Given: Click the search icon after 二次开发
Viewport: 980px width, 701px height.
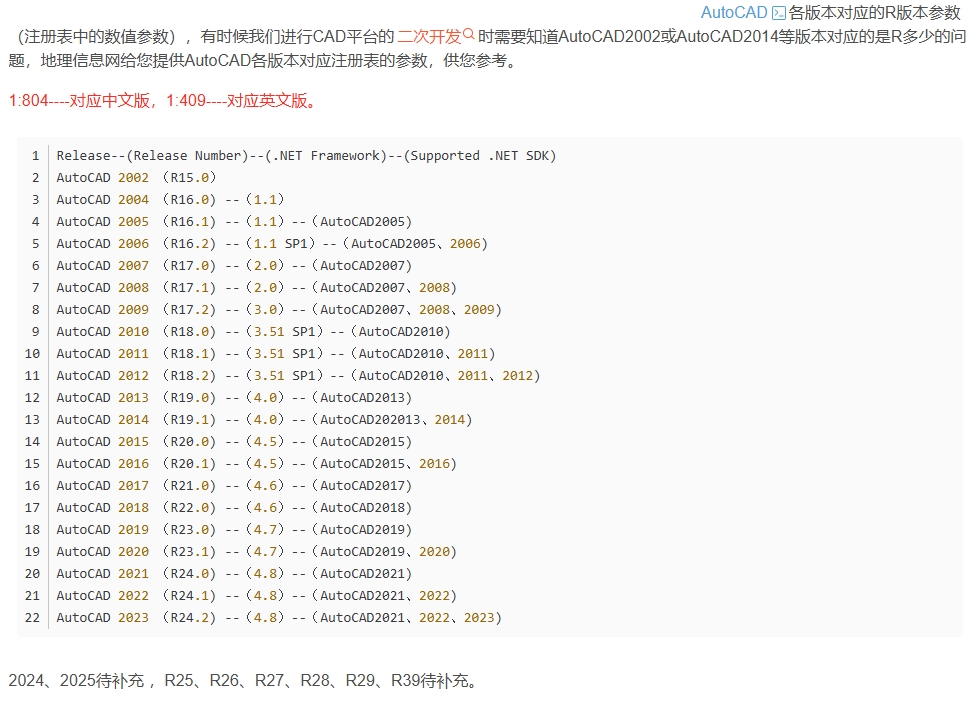Looking at the screenshot, I should (470, 36).
